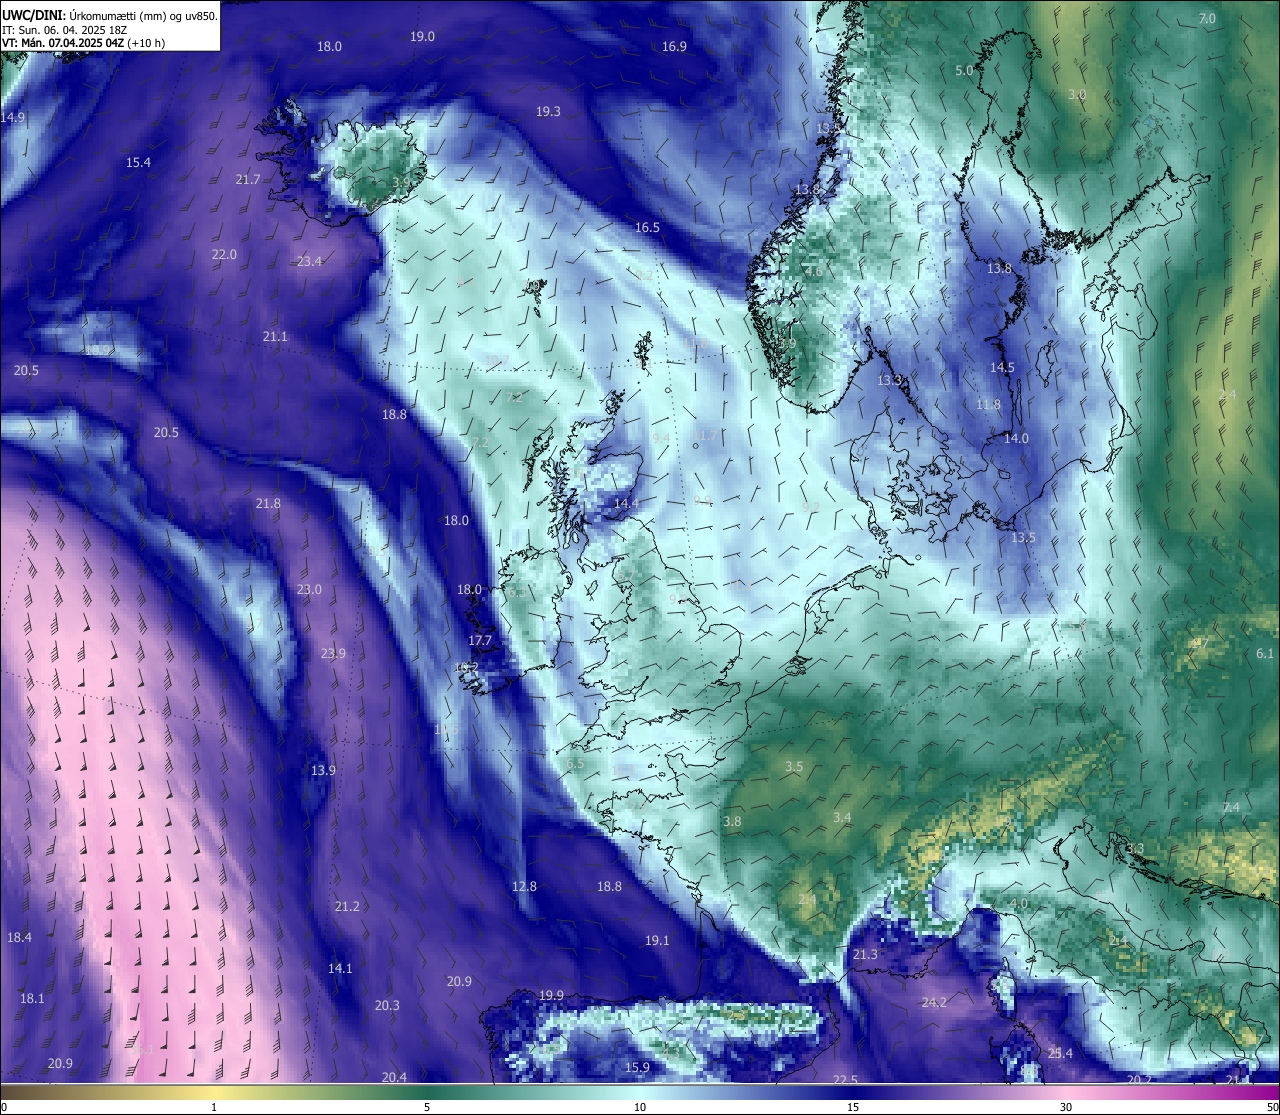Select the 23.9 value label
Screen dimensions: 1280x1115
pyautogui.click(x=333, y=654)
